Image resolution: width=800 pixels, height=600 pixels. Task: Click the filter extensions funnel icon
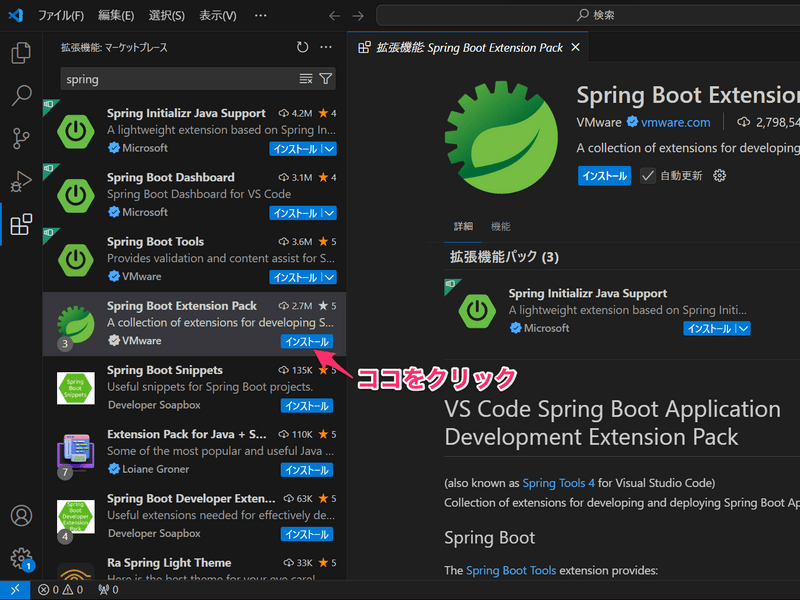[326, 79]
